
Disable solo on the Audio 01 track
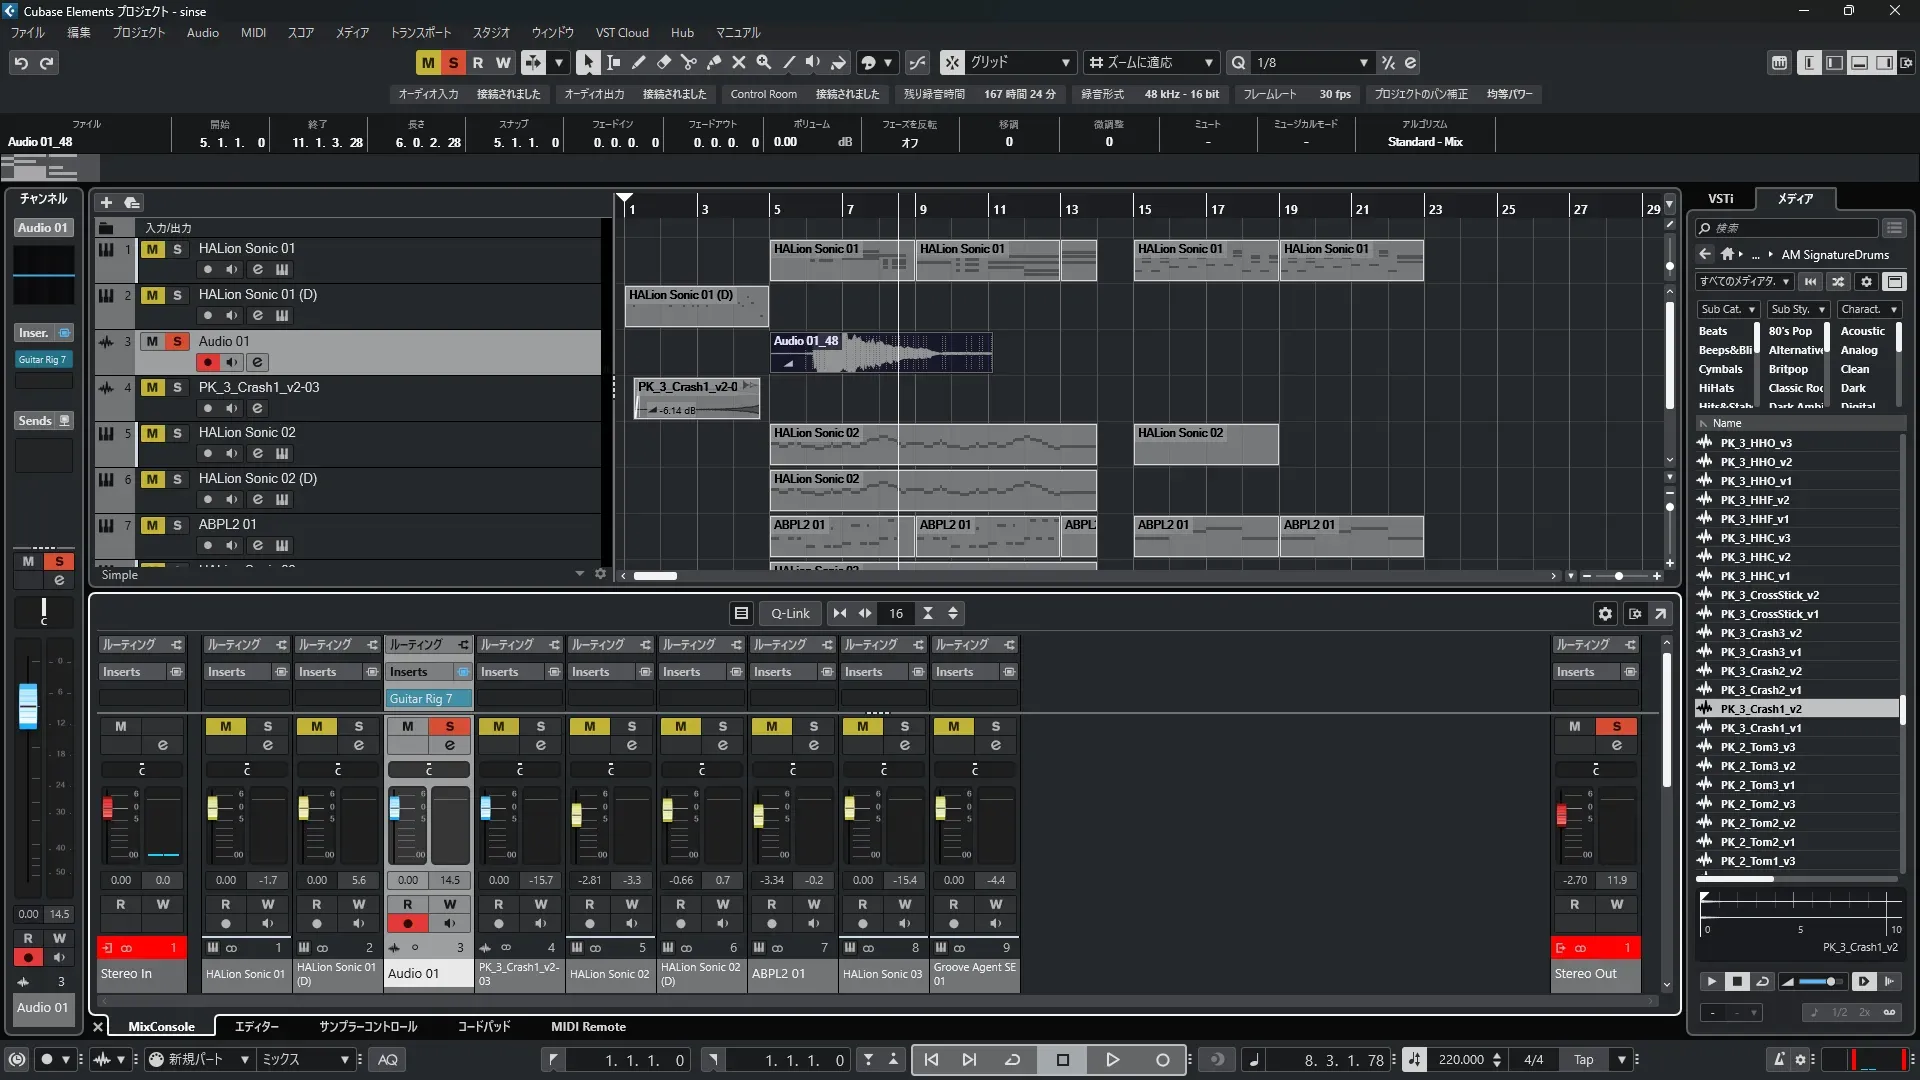pyautogui.click(x=177, y=341)
